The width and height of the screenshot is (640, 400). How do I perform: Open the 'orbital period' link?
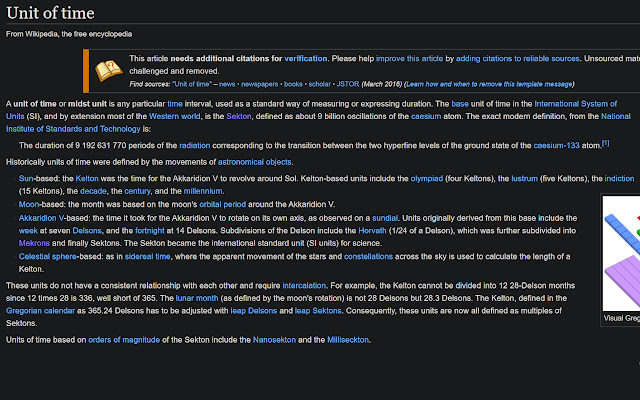point(222,204)
